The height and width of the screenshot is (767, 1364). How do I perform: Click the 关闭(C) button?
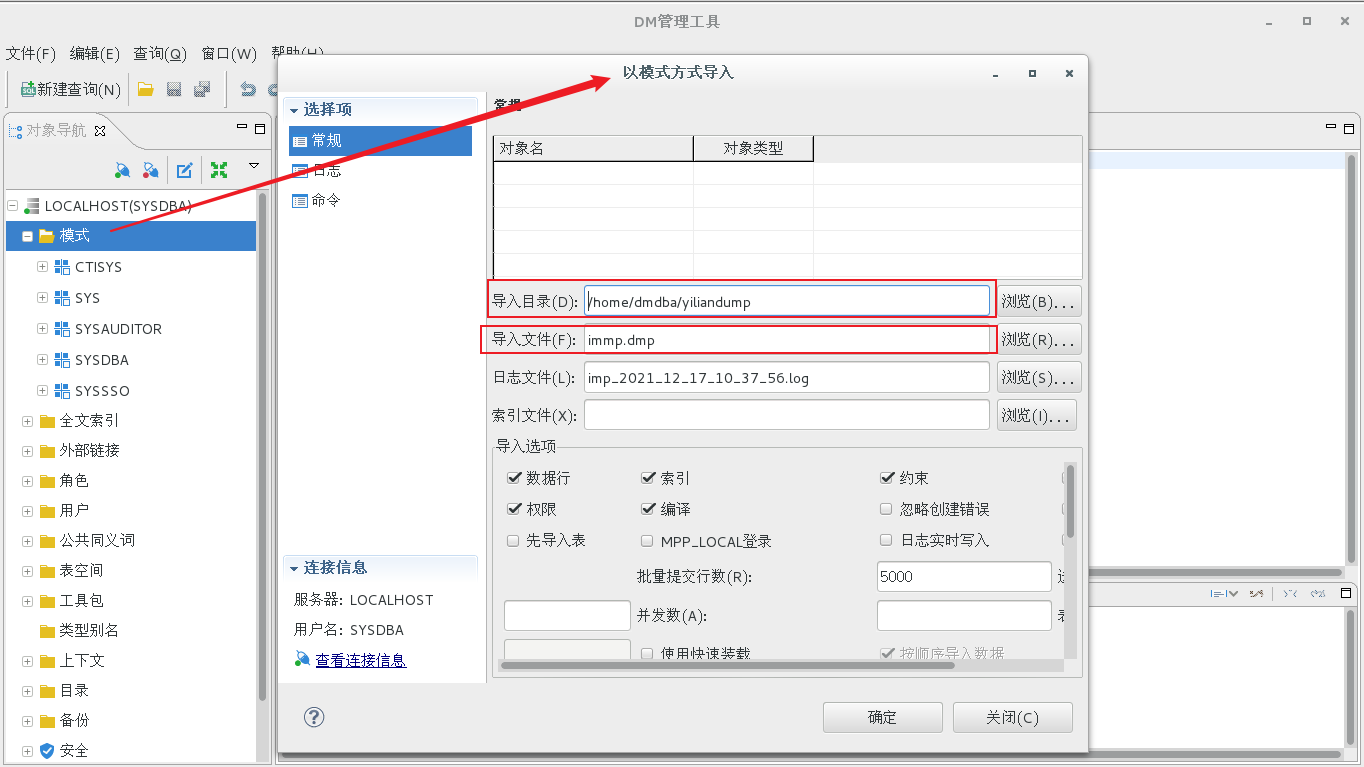(1013, 718)
